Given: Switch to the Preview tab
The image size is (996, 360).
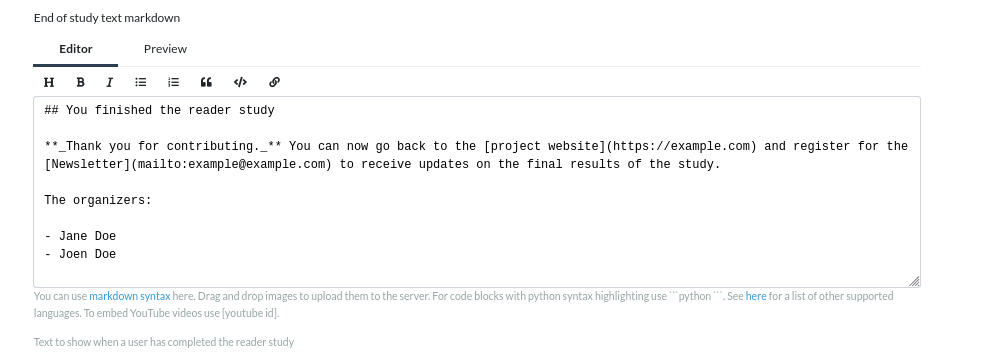Looking at the screenshot, I should tap(165, 49).
